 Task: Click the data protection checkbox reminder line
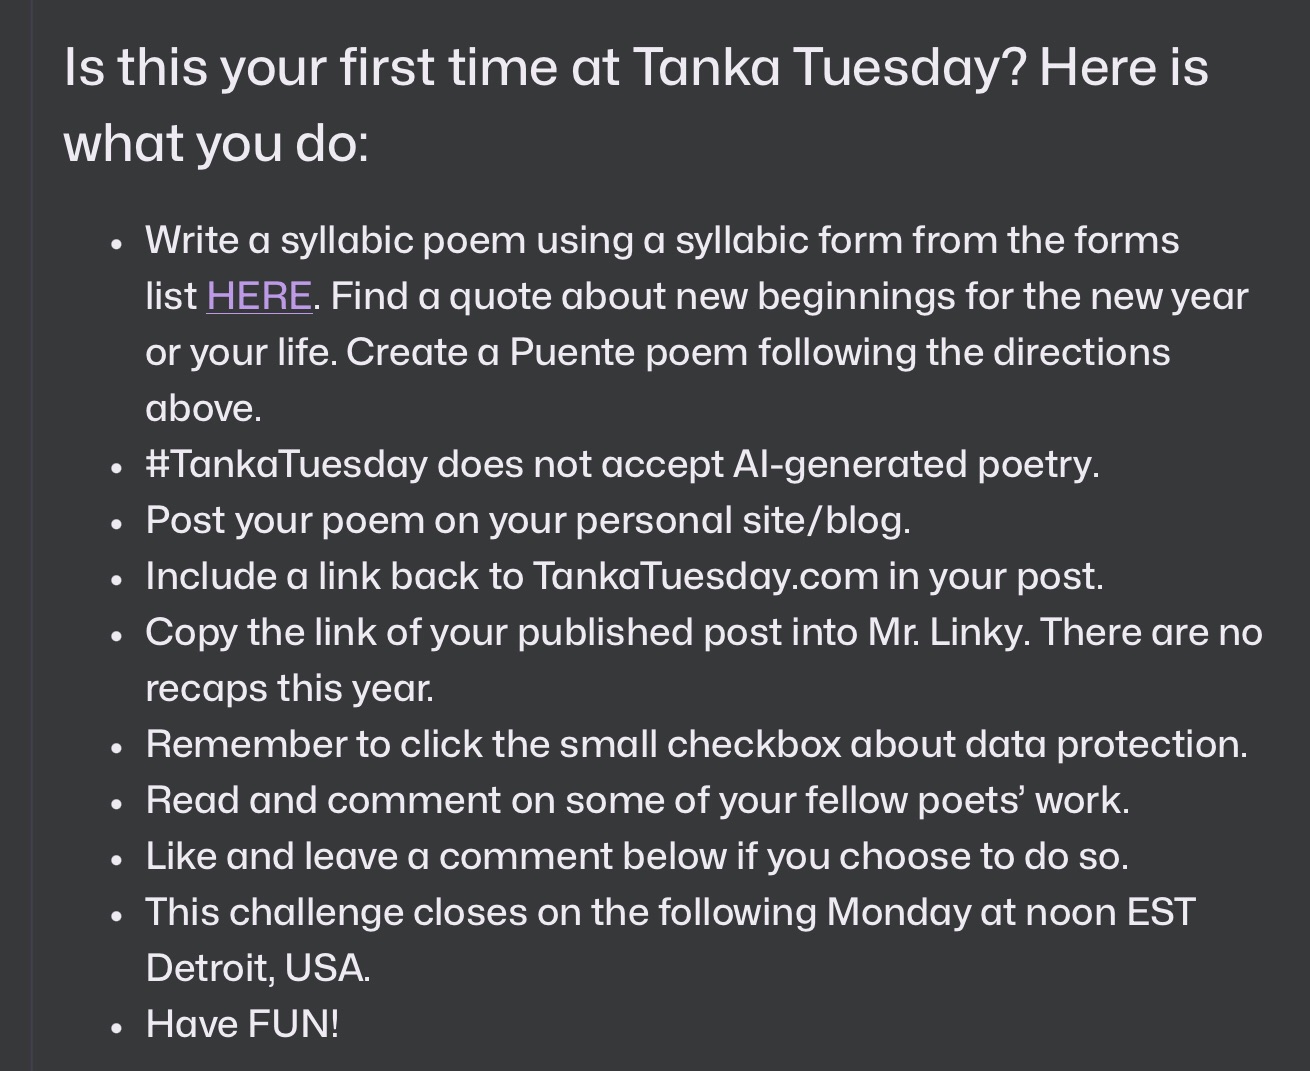tap(696, 745)
